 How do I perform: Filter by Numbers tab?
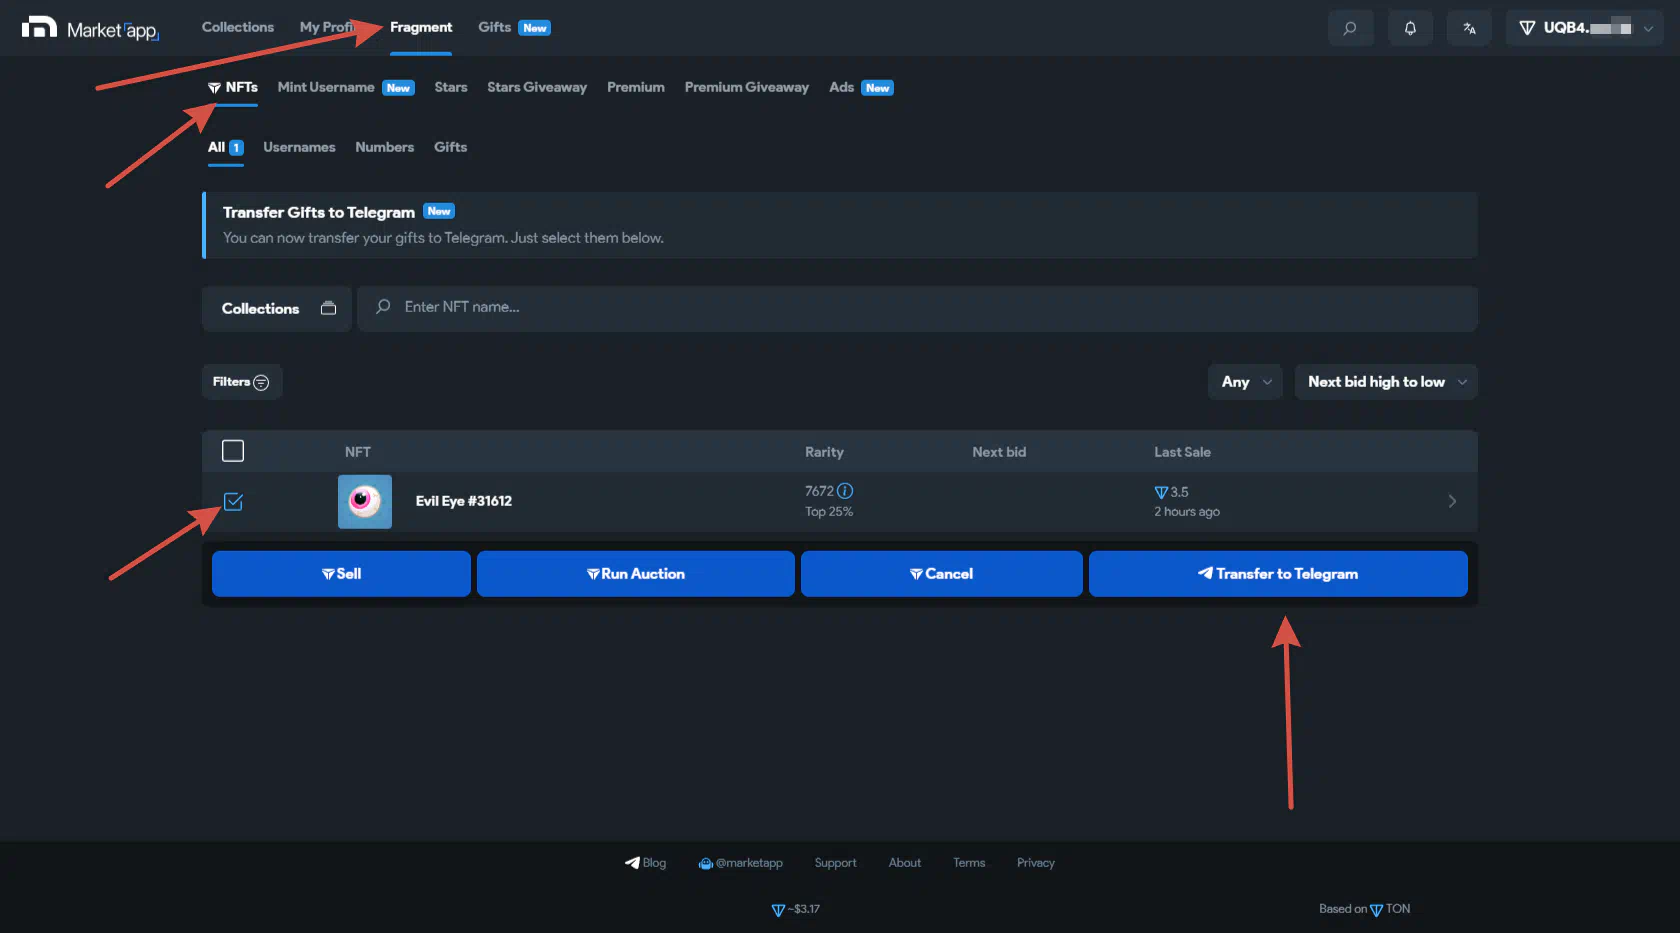[384, 147]
